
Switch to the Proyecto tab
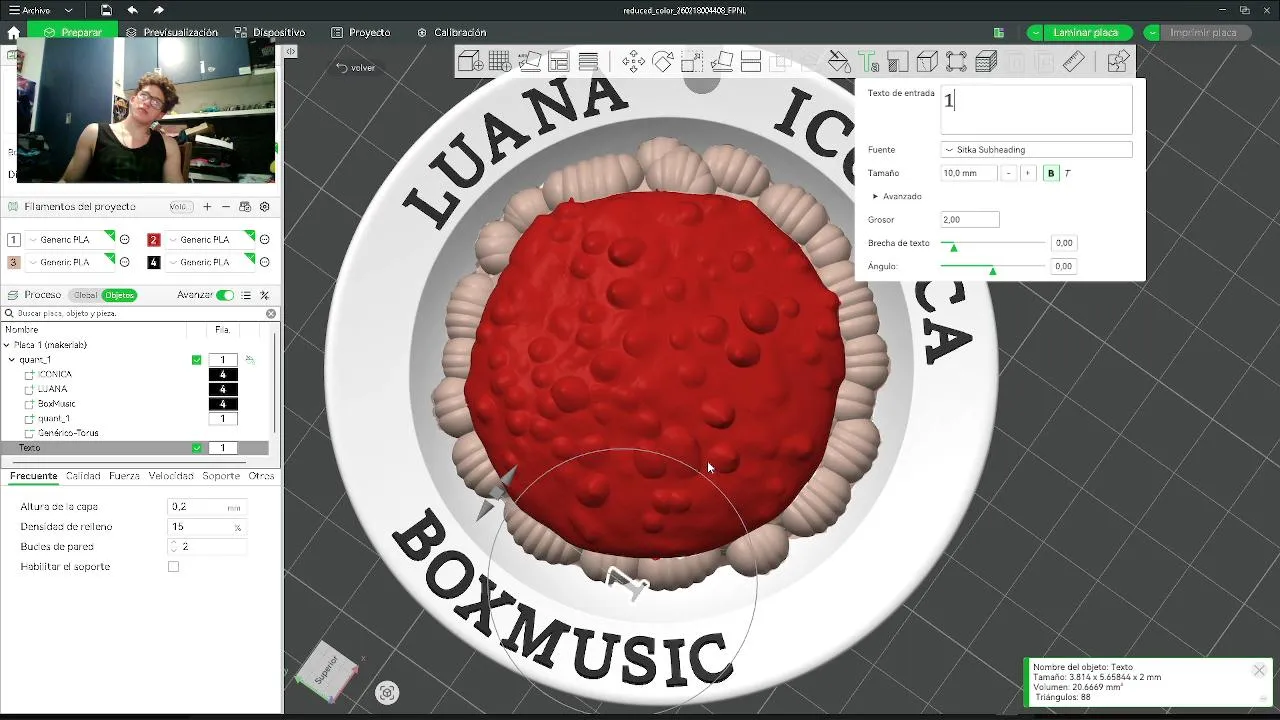[x=361, y=33]
